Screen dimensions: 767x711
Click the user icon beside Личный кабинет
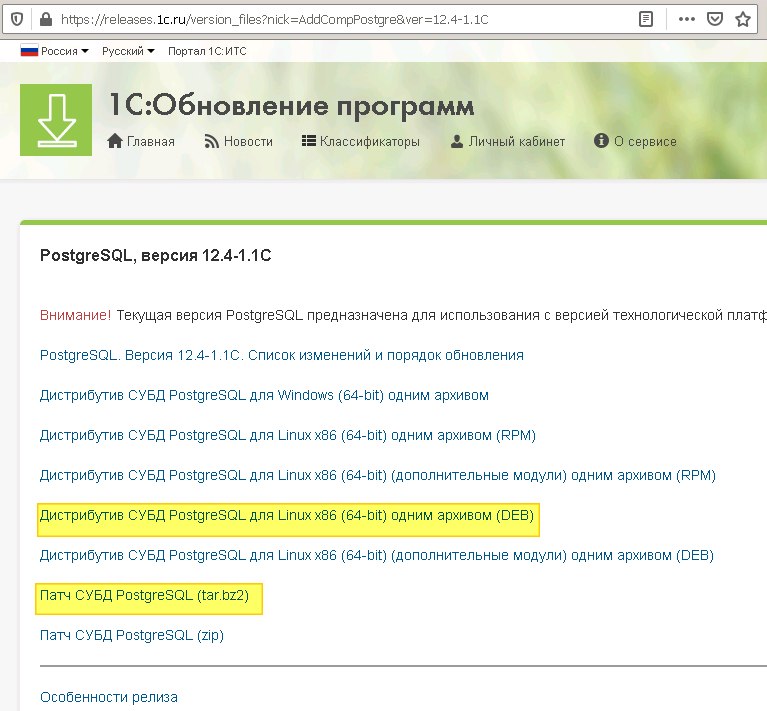point(457,141)
